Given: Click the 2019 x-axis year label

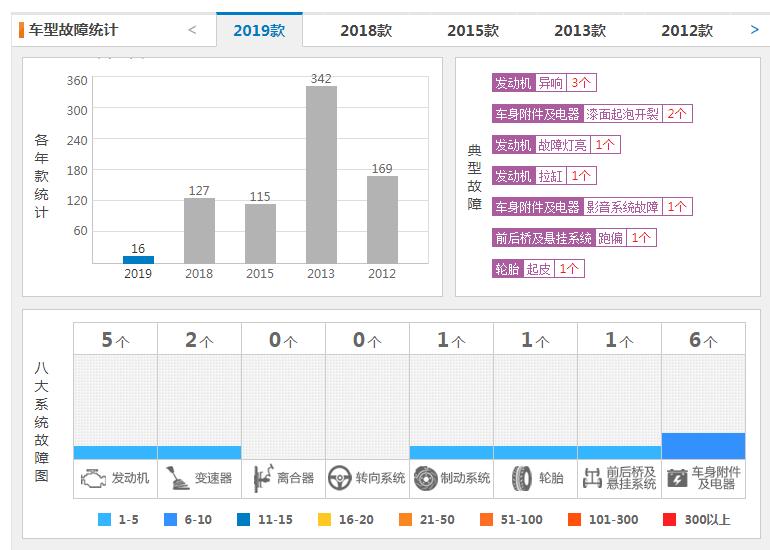Looking at the screenshot, I should pyautogui.click(x=138, y=274).
